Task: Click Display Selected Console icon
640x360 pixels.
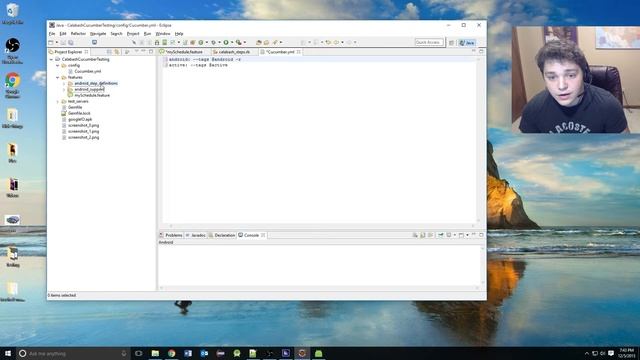Action: (449, 235)
